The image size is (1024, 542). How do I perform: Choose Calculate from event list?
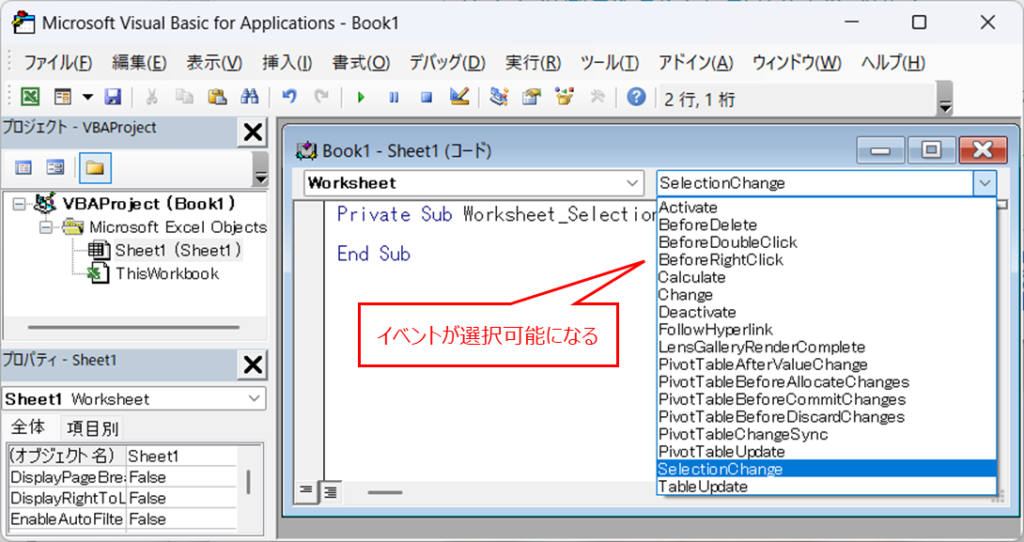(827, 278)
